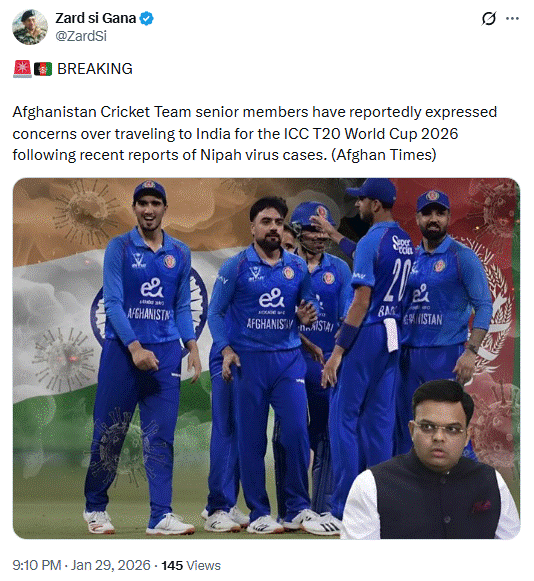Open Zard si Gana's profile picture
This screenshot has width=534, height=581.
pyautogui.click(x=30, y=27)
